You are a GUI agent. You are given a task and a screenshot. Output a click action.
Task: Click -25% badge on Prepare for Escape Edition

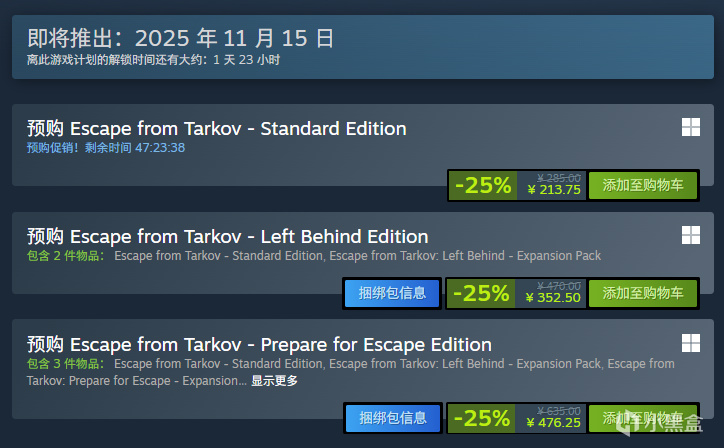482,417
